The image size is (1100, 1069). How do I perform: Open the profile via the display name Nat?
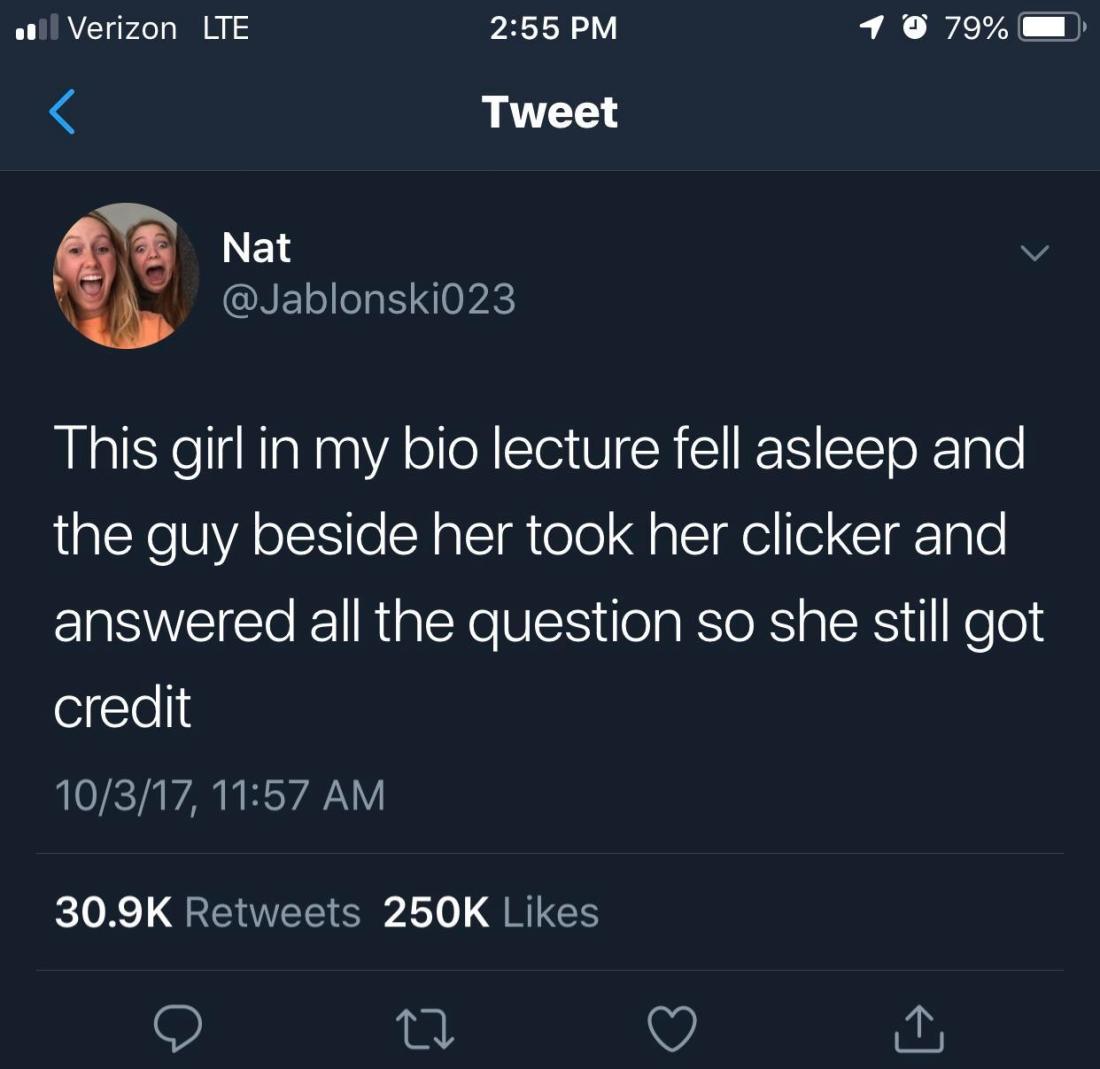click(x=256, y=248)
